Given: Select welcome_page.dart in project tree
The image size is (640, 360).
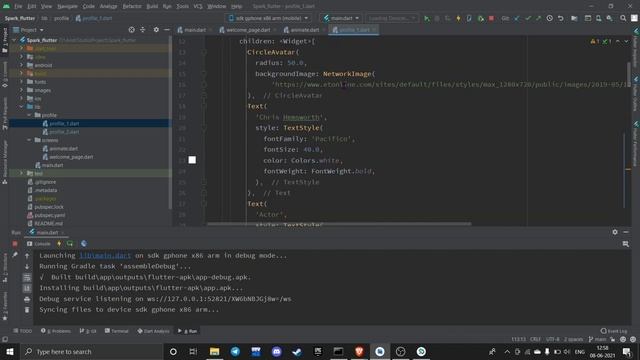Looking at the screenshot, I should [71, 157].
